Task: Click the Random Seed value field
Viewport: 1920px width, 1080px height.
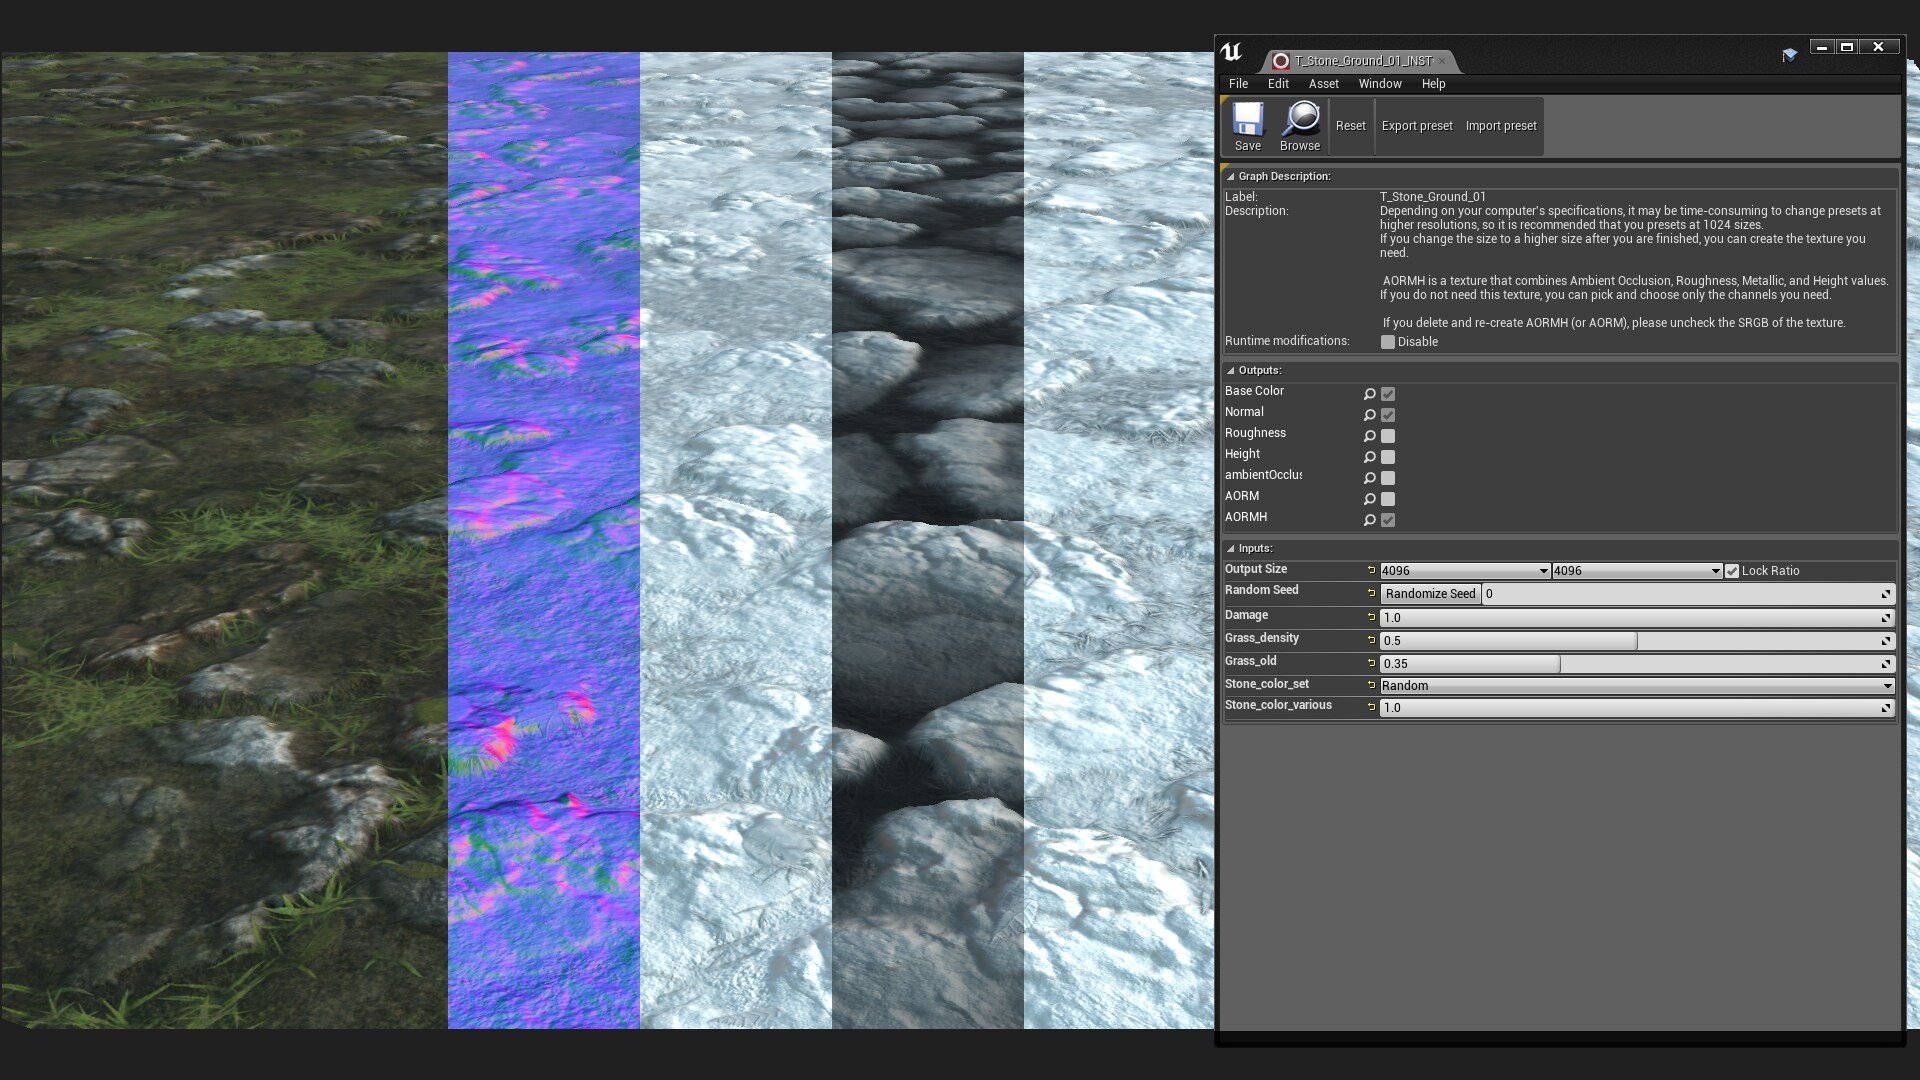Action: [1680, 594]
